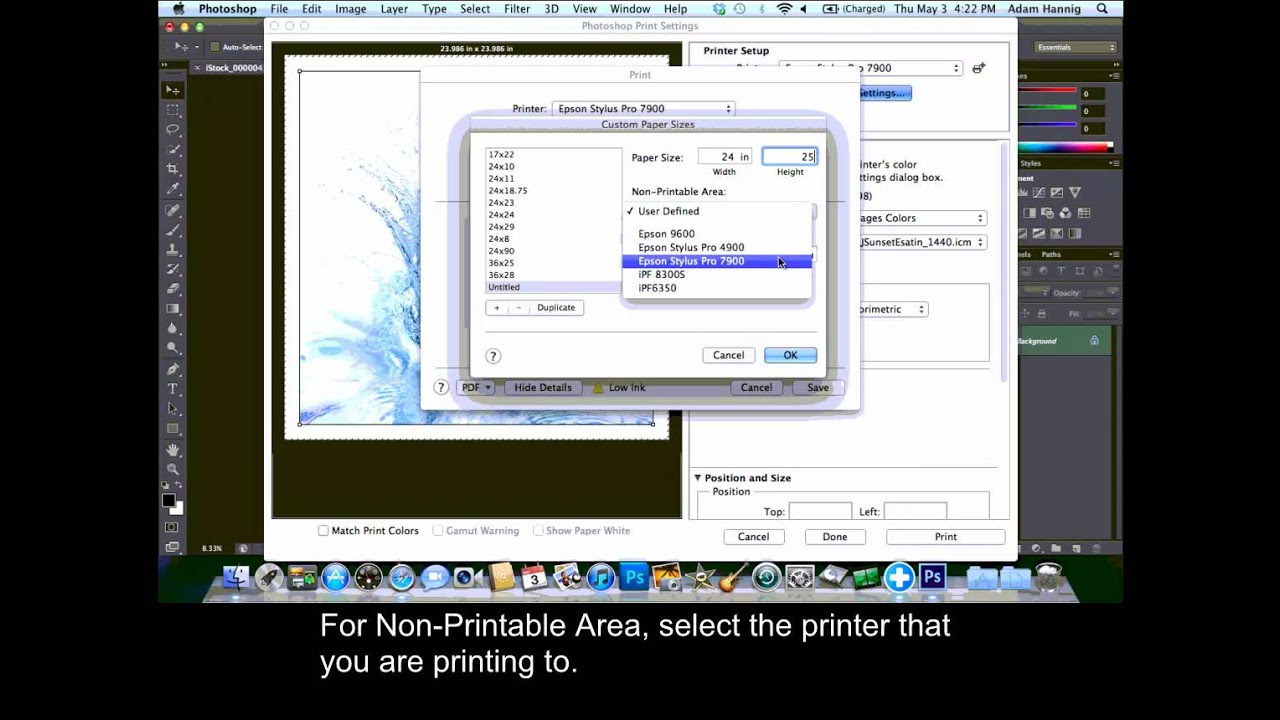Click the paper Width input field
Viewport: 1280px width, 720px height.
coord(724,156)
